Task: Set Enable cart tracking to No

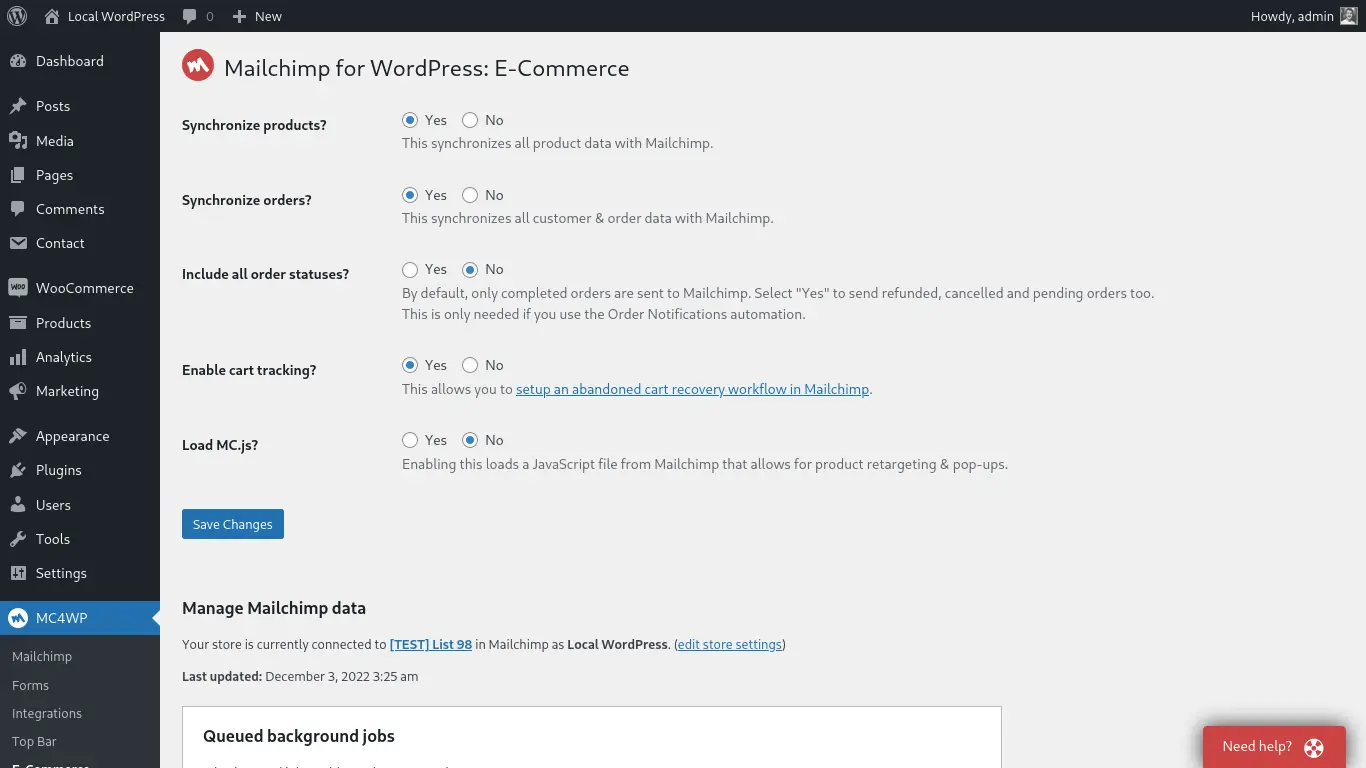Action: [x=470, y=365]
